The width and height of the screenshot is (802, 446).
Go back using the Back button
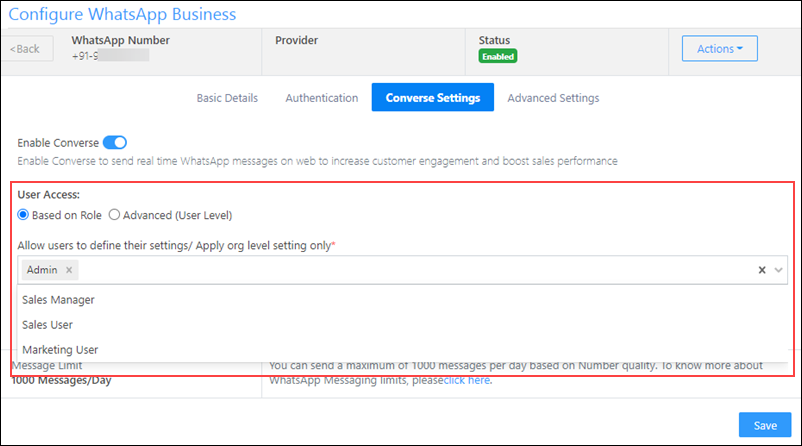pos(27,49)
